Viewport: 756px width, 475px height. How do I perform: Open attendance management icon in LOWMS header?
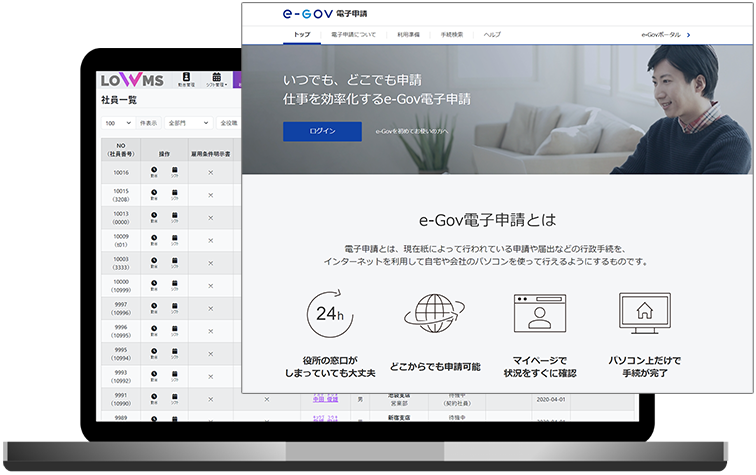click(186, 79)
